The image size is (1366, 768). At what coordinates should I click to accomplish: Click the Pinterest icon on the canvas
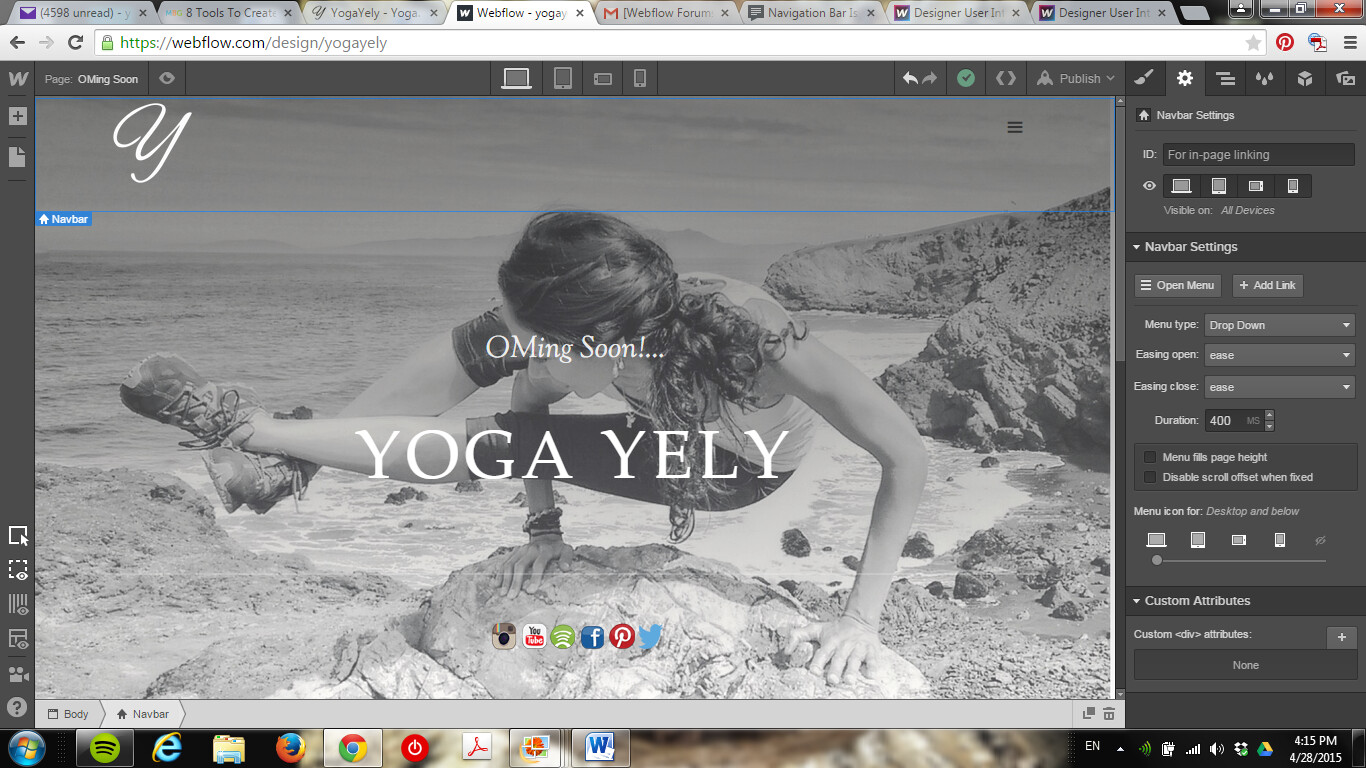tap(622, 636)
